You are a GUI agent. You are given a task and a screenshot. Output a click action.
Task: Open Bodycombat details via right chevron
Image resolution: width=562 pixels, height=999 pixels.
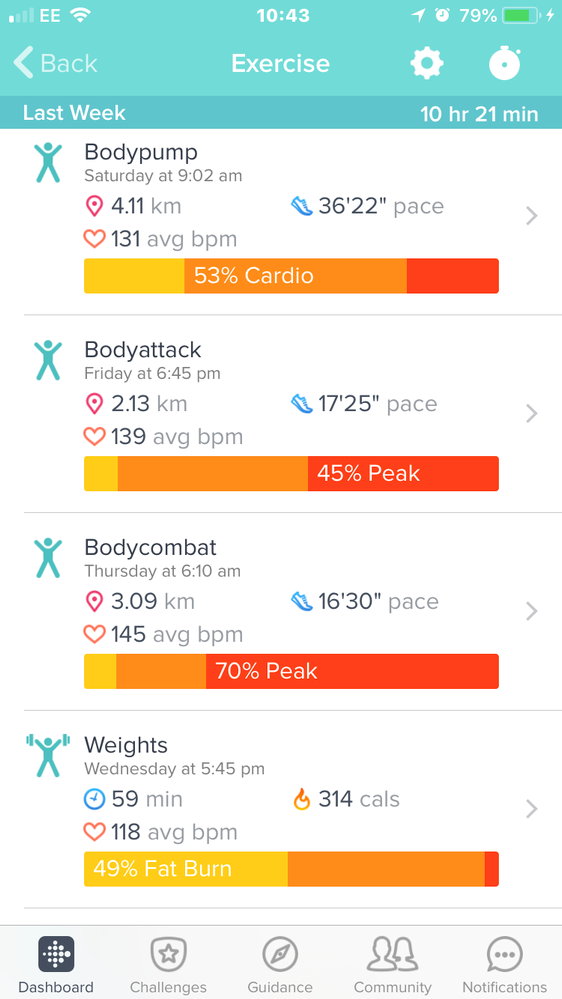coord(532,612)
